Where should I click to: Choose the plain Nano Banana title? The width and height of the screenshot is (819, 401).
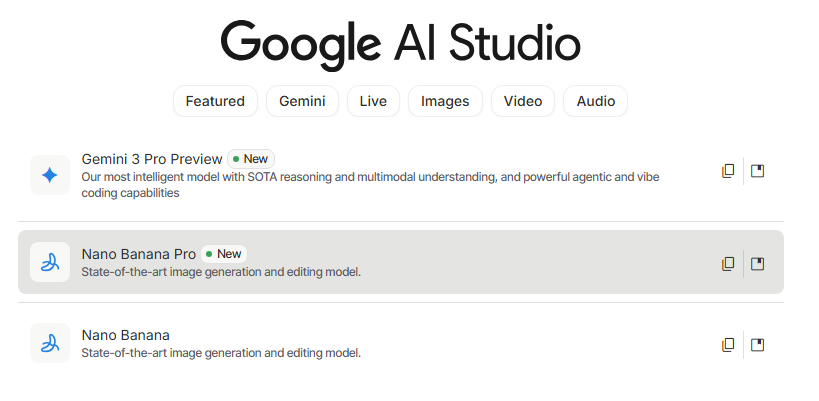[125, 335]
